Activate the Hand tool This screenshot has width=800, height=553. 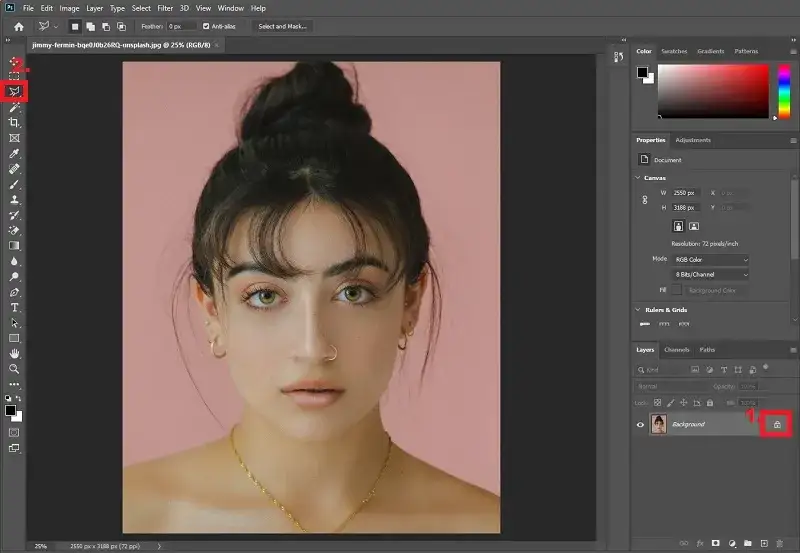pyautogui.click(x=14, y=353)
